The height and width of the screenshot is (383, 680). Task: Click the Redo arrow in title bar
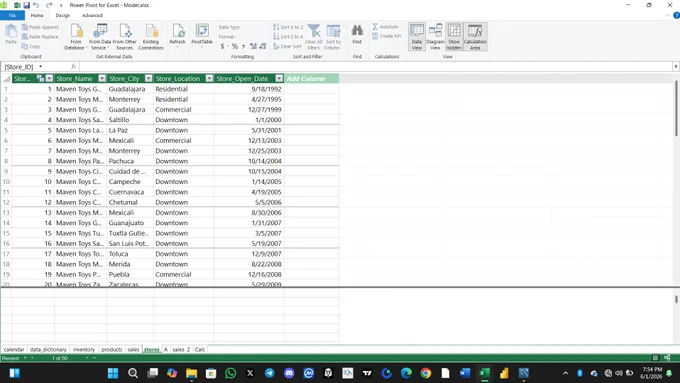49,5
